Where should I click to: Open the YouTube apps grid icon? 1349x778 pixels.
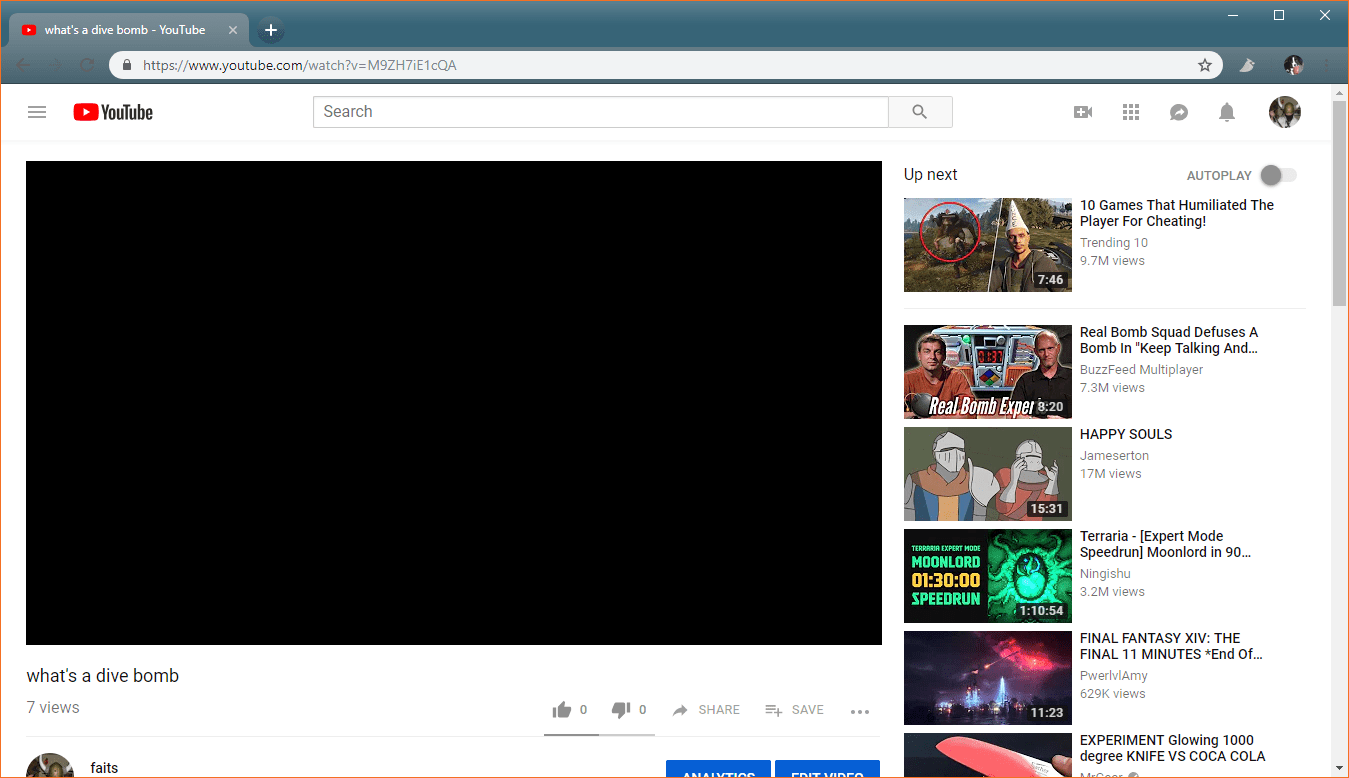[x=1131, y=112]
